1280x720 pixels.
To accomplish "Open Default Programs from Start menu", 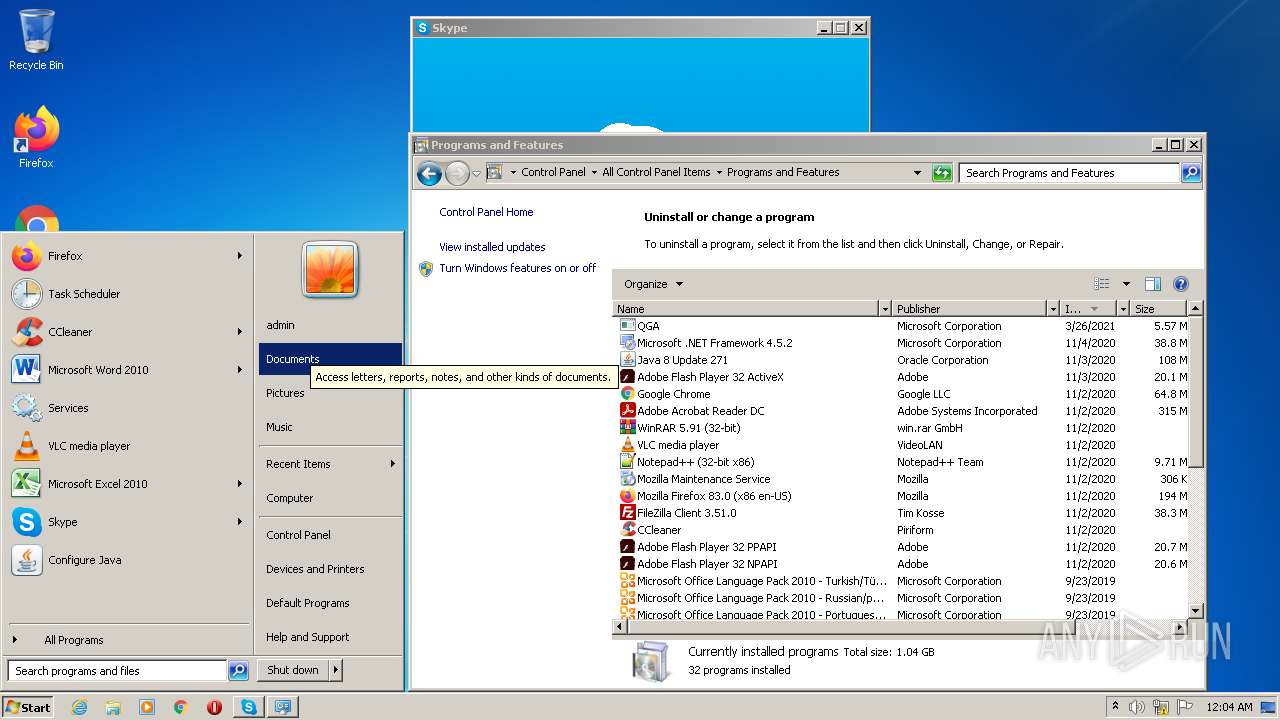I will pyautogui.click(x=330, y=603).
